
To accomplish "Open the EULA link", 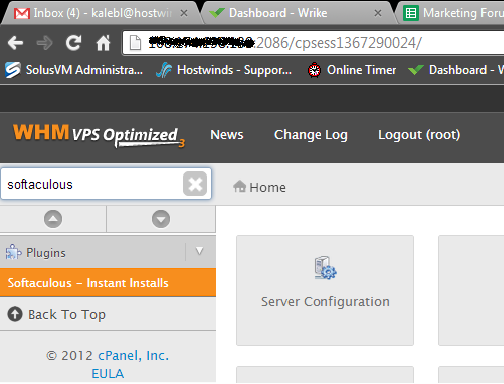I will 108,373.
